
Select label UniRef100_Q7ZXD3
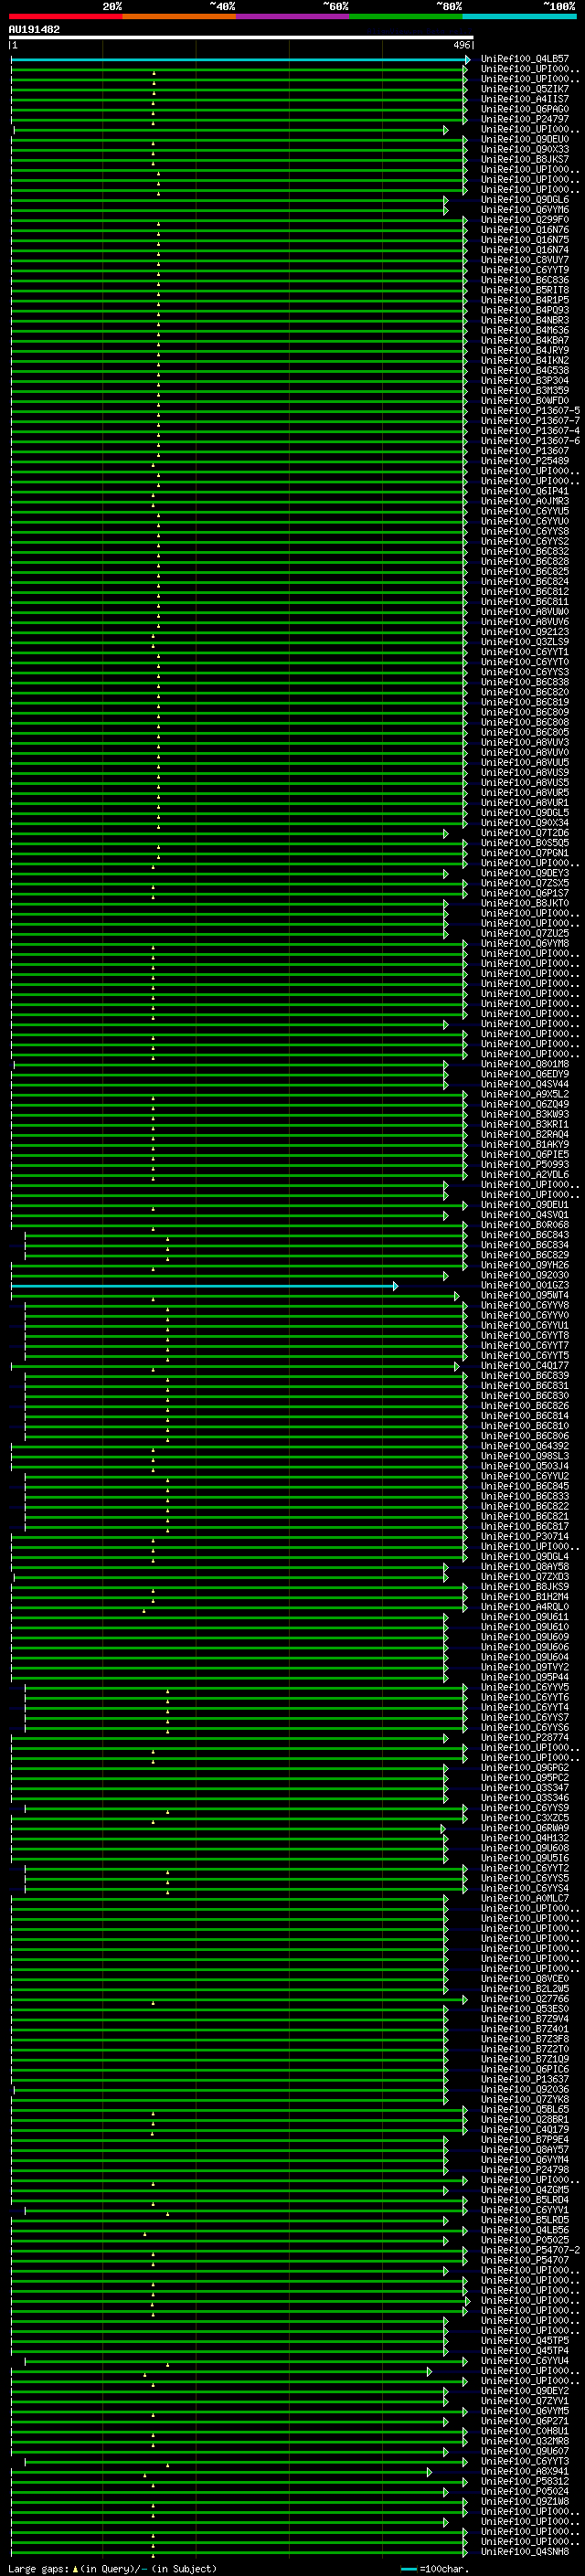tap(525, 1577)
